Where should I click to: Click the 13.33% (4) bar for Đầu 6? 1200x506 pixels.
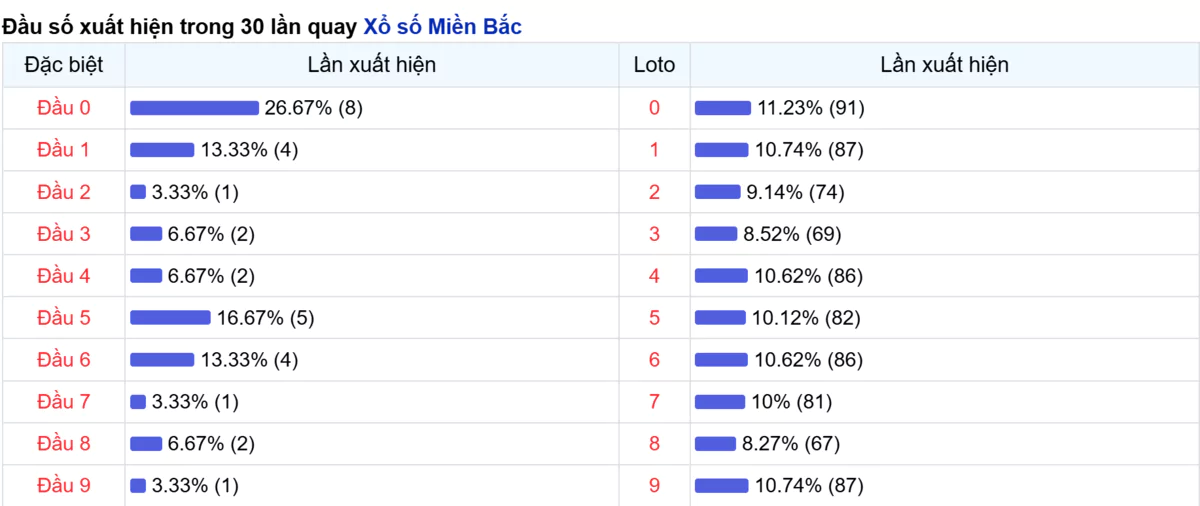click(162, 360)
